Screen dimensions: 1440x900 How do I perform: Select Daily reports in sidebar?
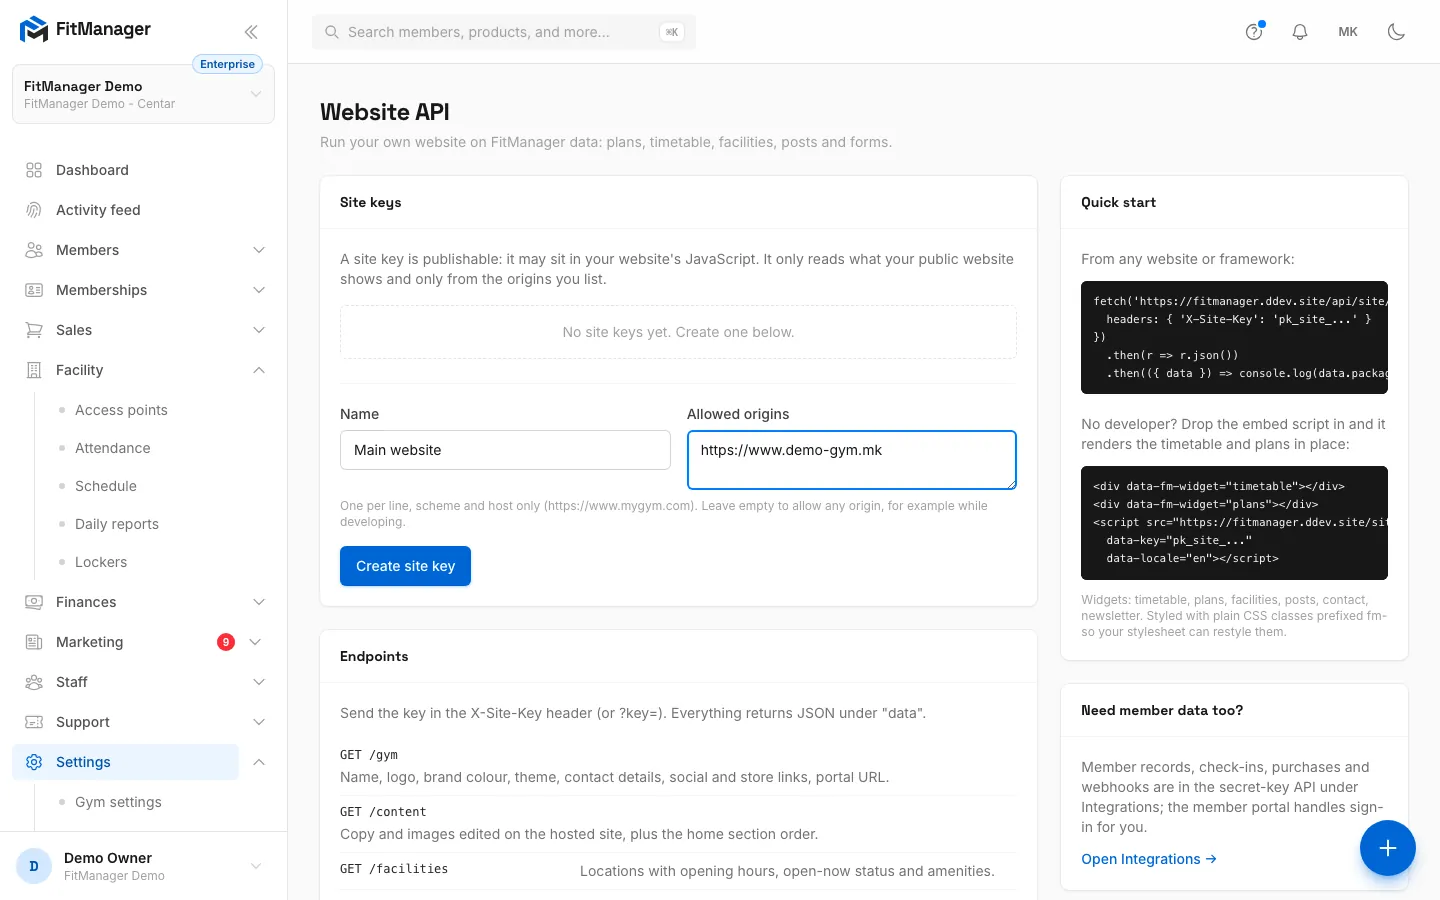point(117,524)
